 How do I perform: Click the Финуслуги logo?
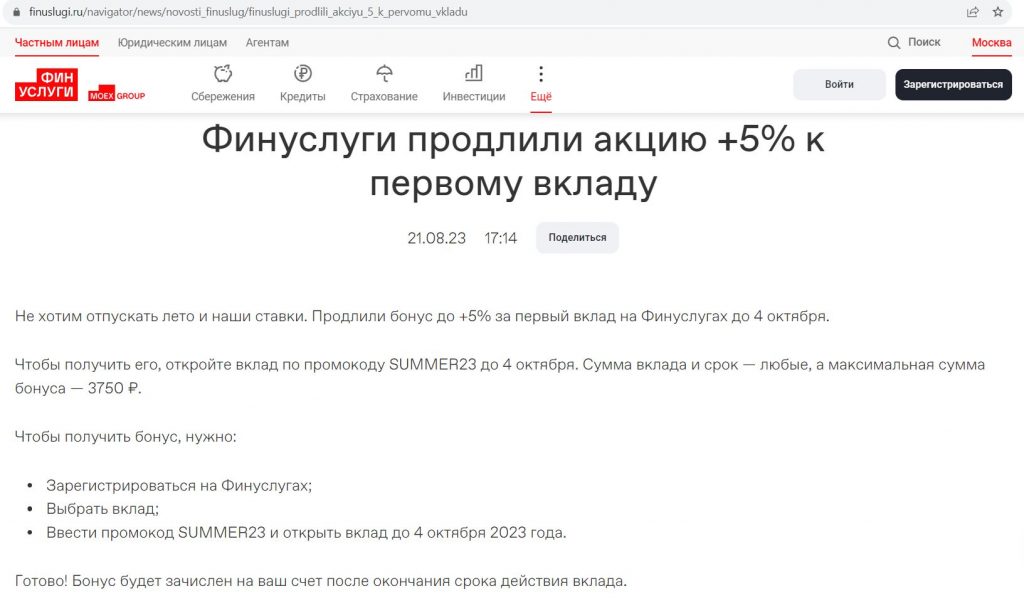point(46,84)
